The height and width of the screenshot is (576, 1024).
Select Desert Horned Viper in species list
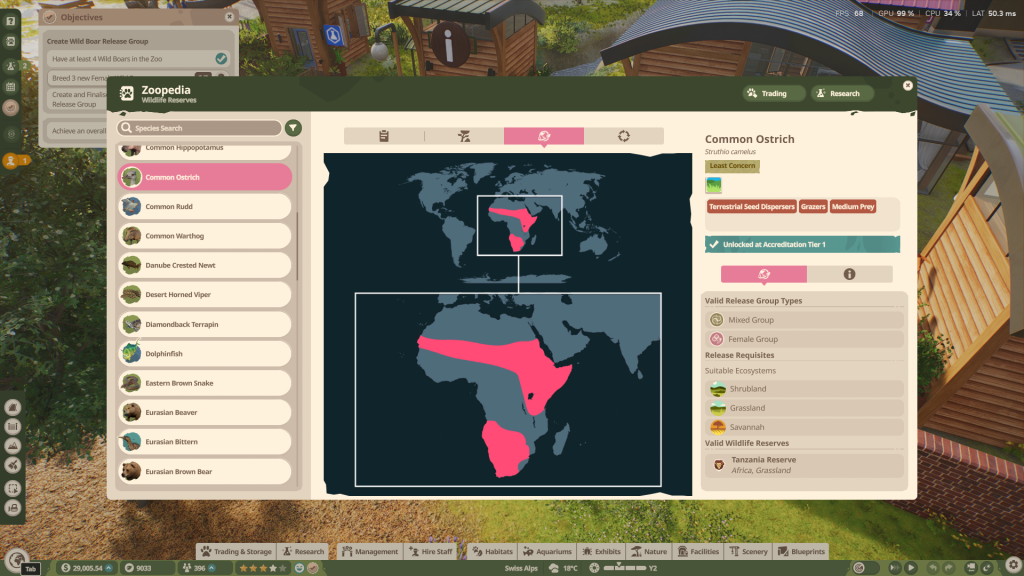(204, 295)
